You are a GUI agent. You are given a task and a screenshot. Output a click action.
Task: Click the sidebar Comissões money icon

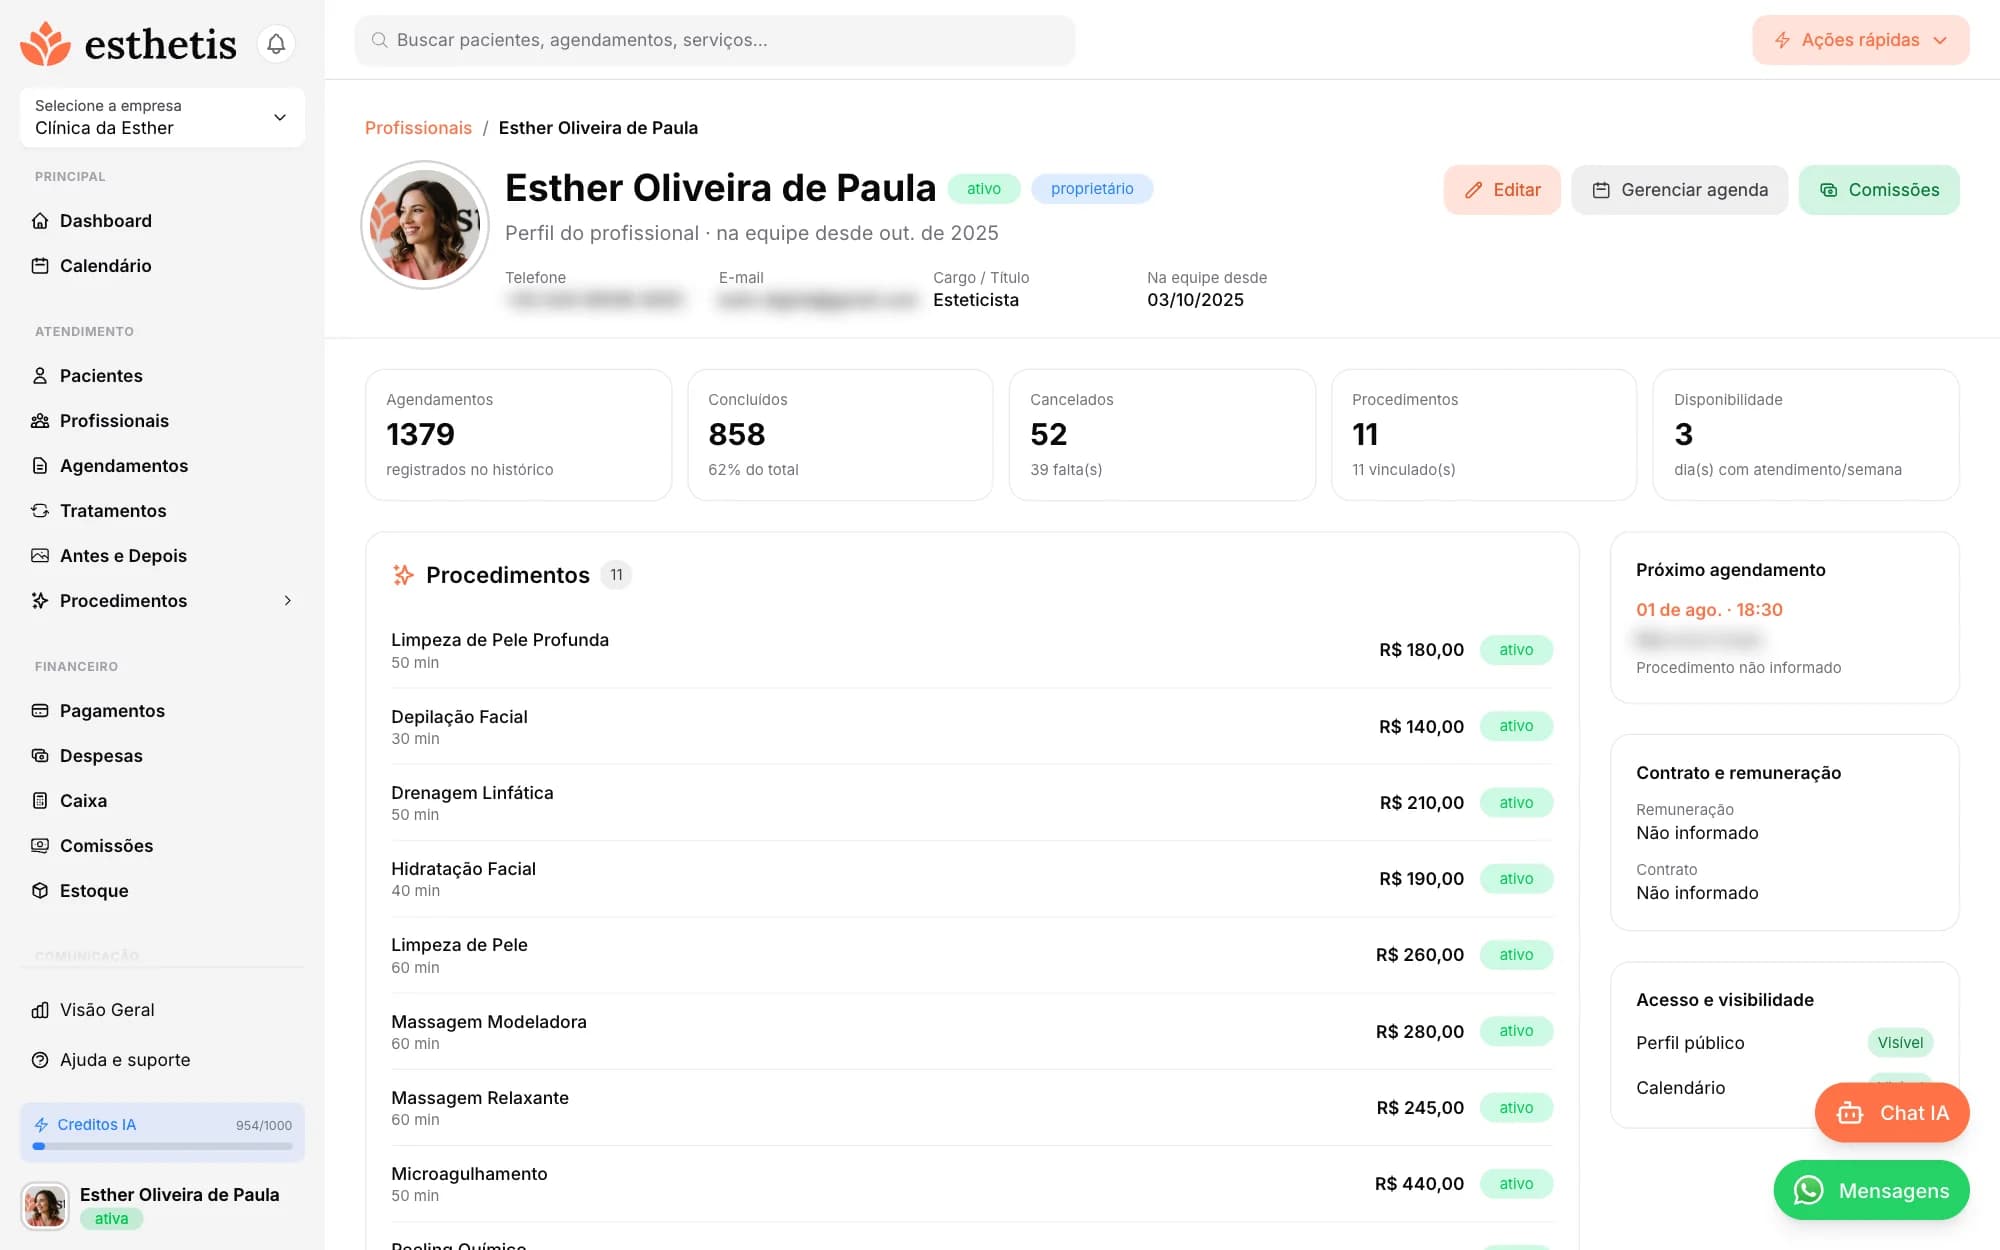[40, 846]
